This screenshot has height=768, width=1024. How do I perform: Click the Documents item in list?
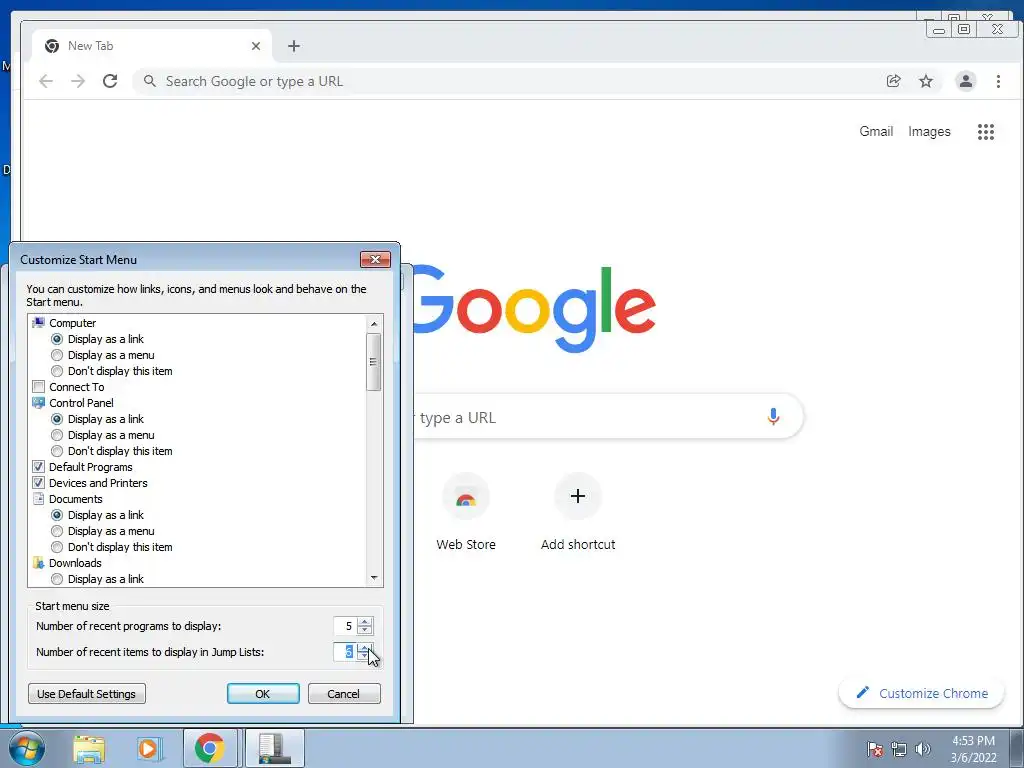[75, 499]
